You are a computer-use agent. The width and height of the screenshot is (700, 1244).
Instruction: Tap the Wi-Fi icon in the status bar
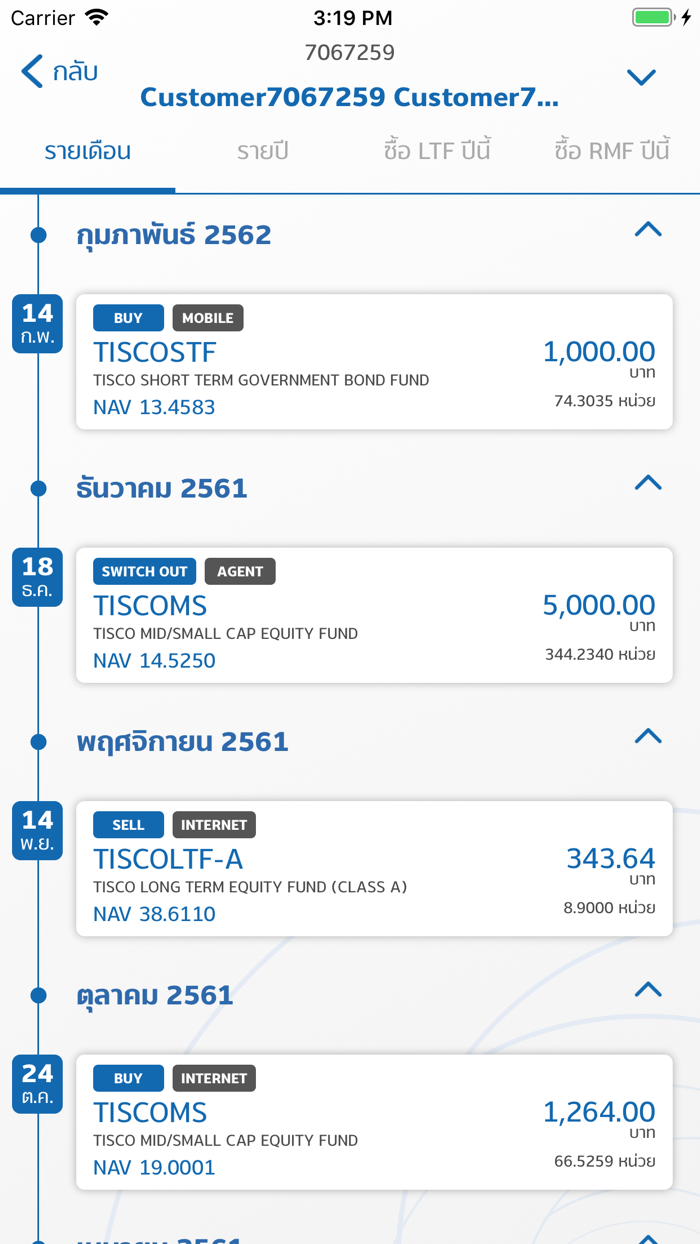(95, 17)
